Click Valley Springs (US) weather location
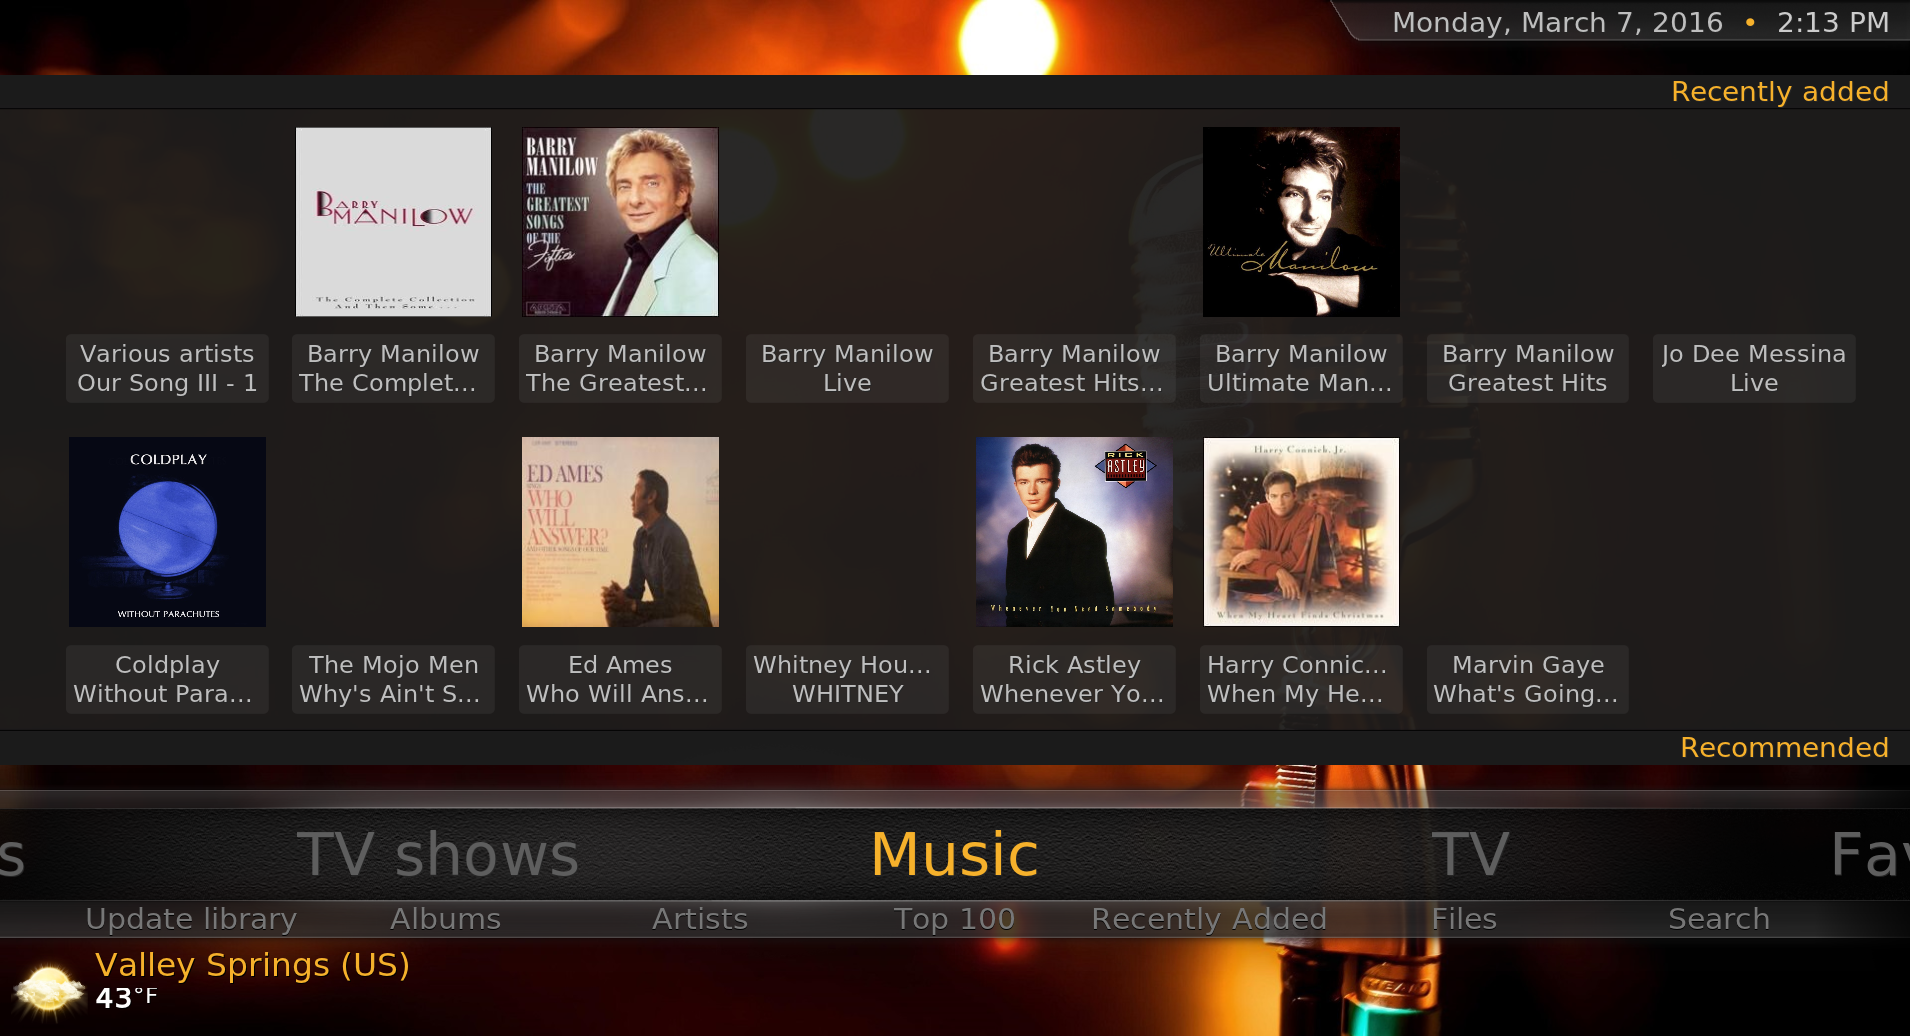The image size is (1910, 1036). pos(252,965)
